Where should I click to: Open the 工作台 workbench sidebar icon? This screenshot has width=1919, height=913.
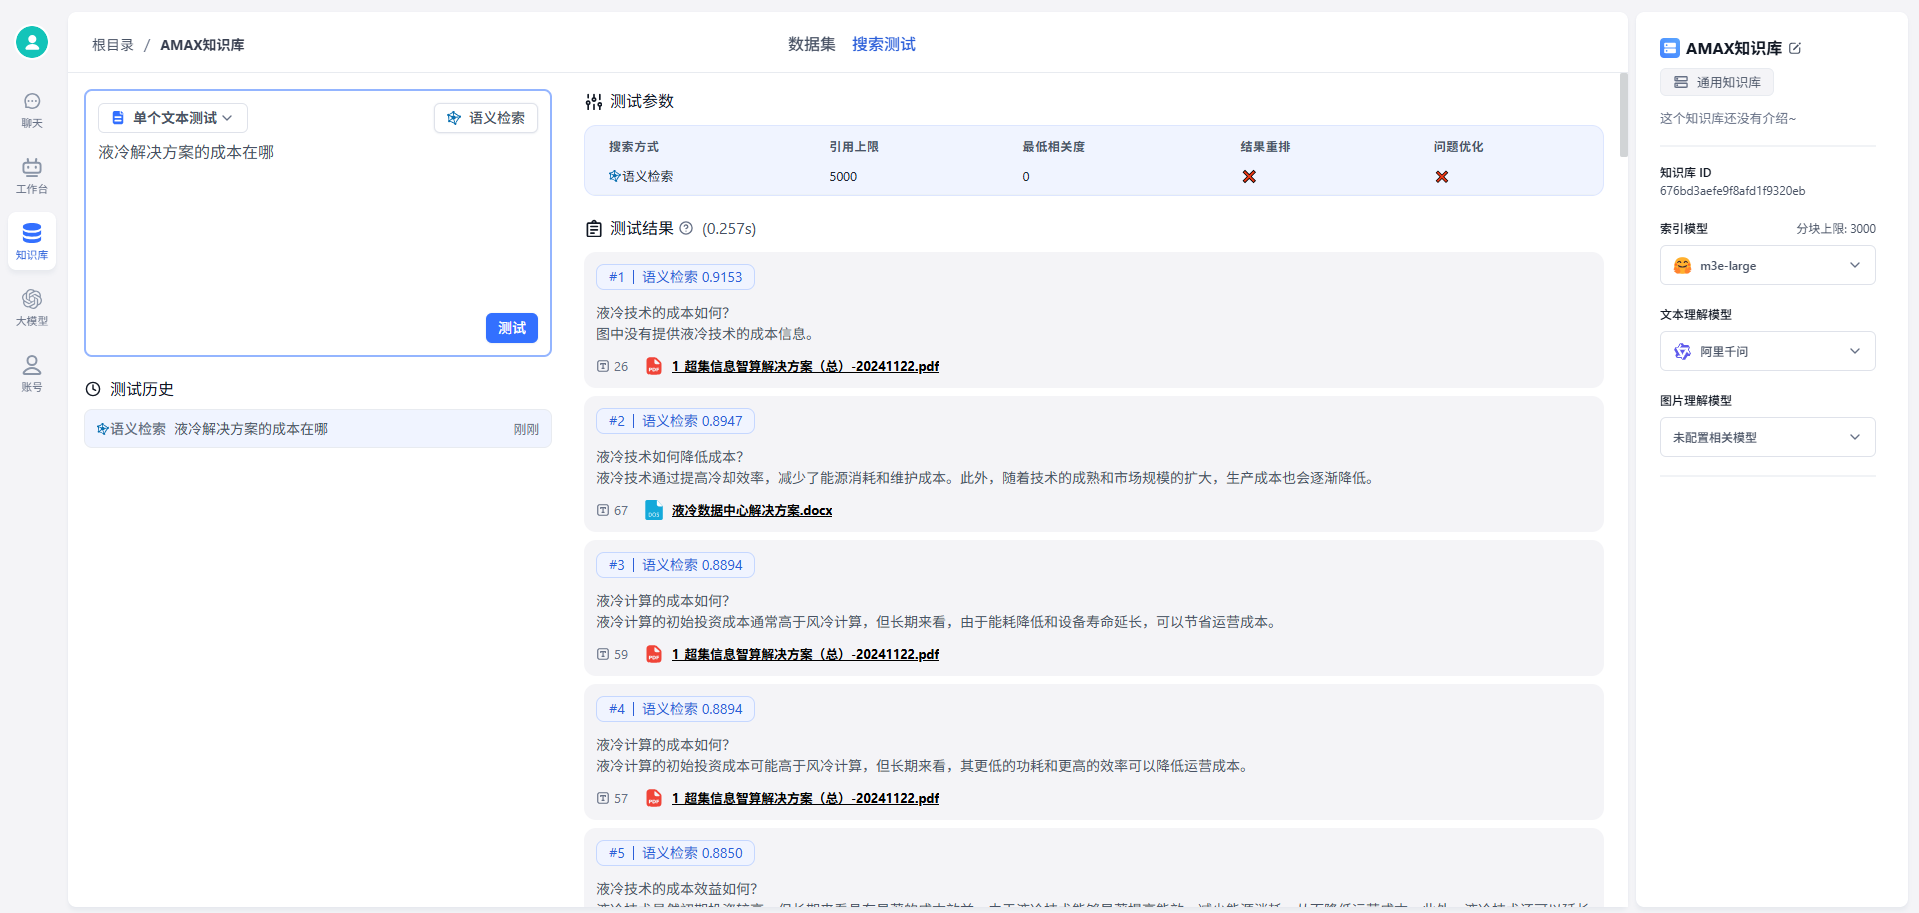32,176
